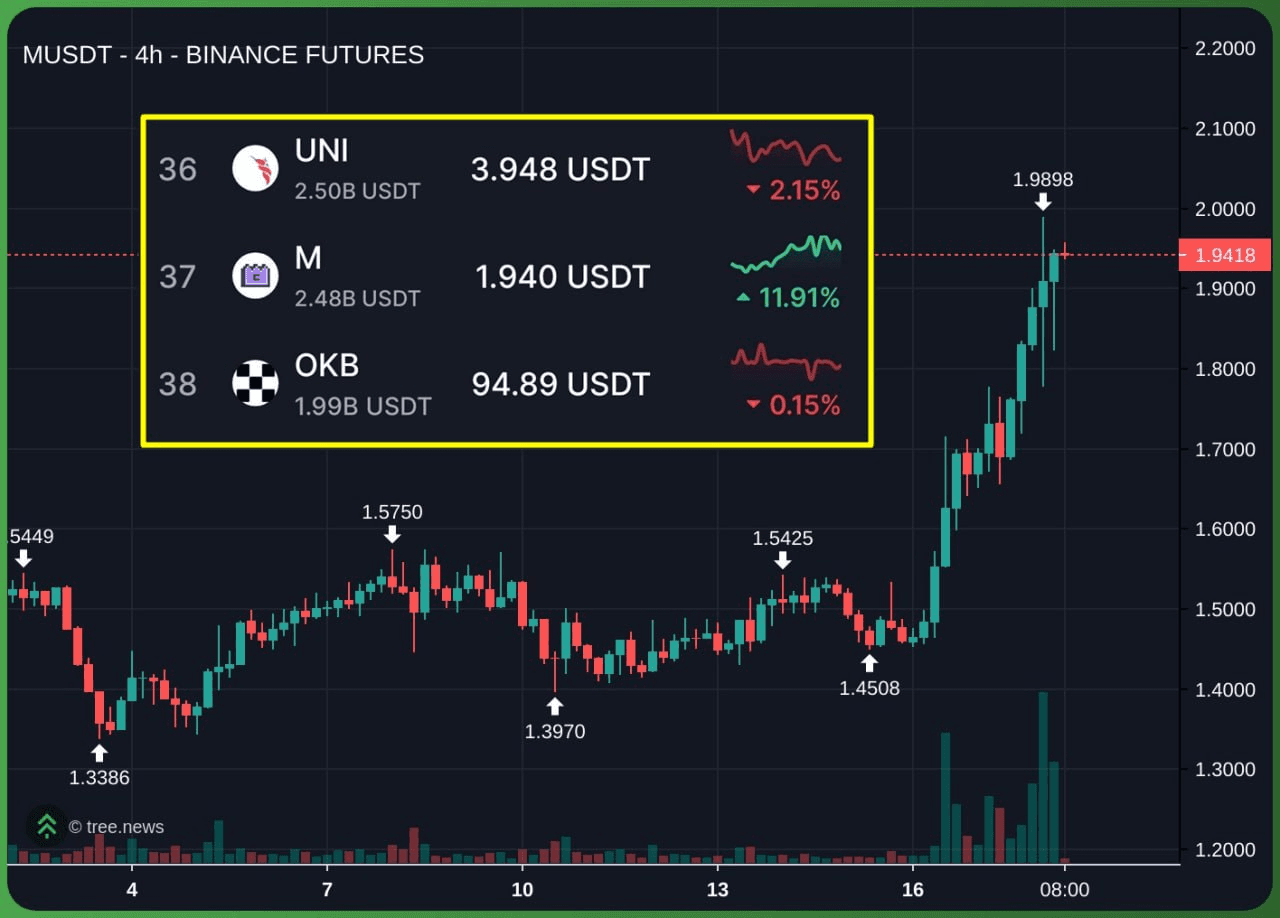Click the M token logo icon

pyautogui.click(x=255, y=276)
